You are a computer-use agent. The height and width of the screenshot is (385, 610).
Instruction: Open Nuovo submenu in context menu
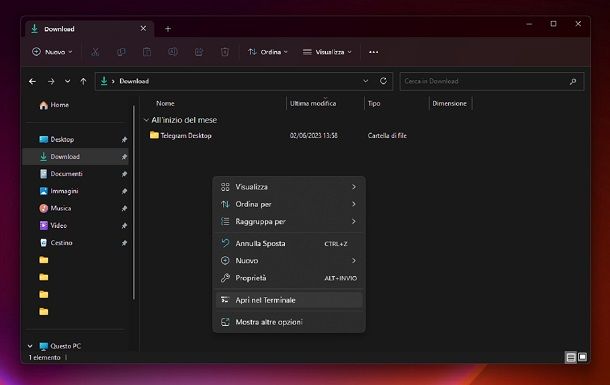click(289, 261)
